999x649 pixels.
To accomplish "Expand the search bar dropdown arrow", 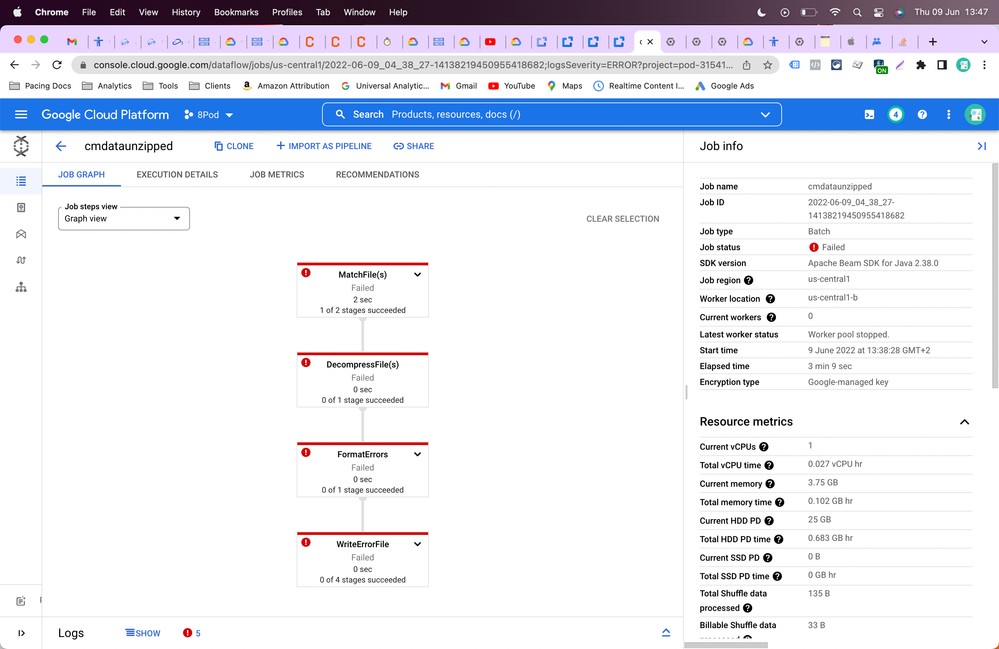I will [765, 115].
